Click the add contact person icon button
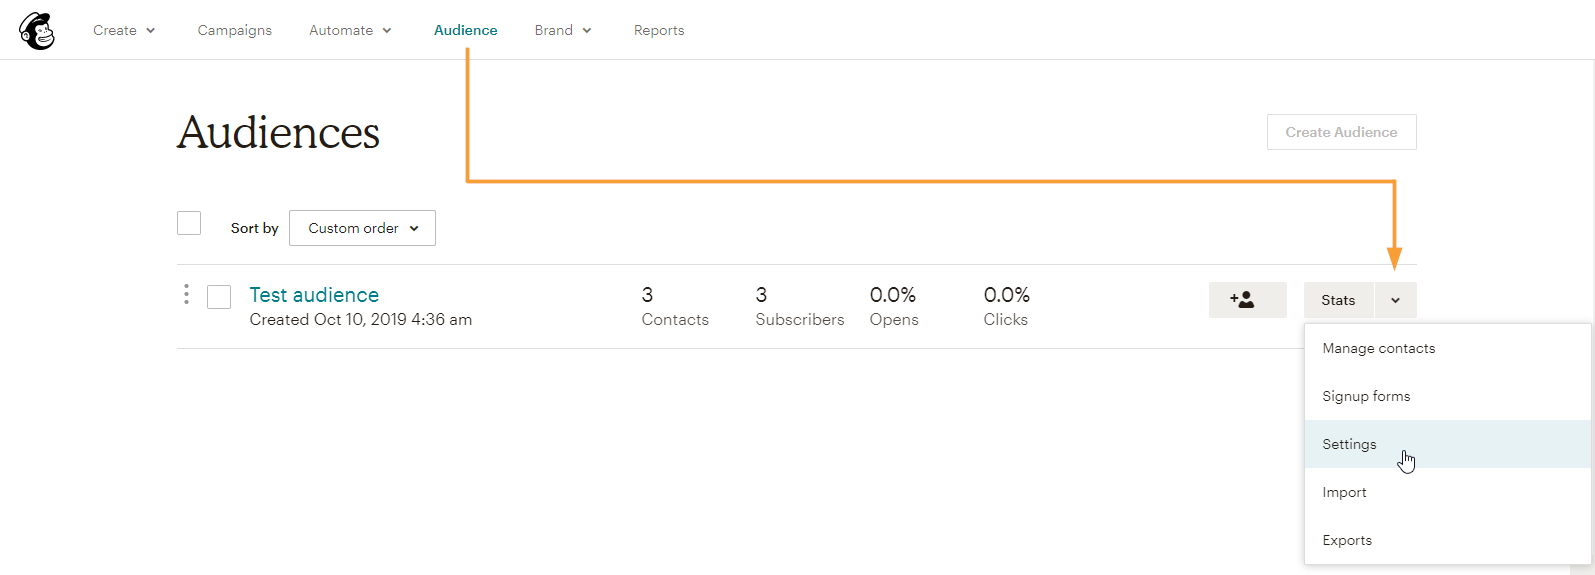This screenshot has height=575, width=1595. click(1247, 300)
